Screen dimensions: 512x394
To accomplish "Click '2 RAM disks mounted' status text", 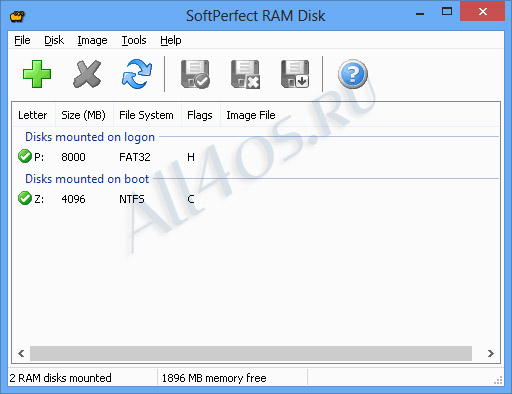I will 60,378.
